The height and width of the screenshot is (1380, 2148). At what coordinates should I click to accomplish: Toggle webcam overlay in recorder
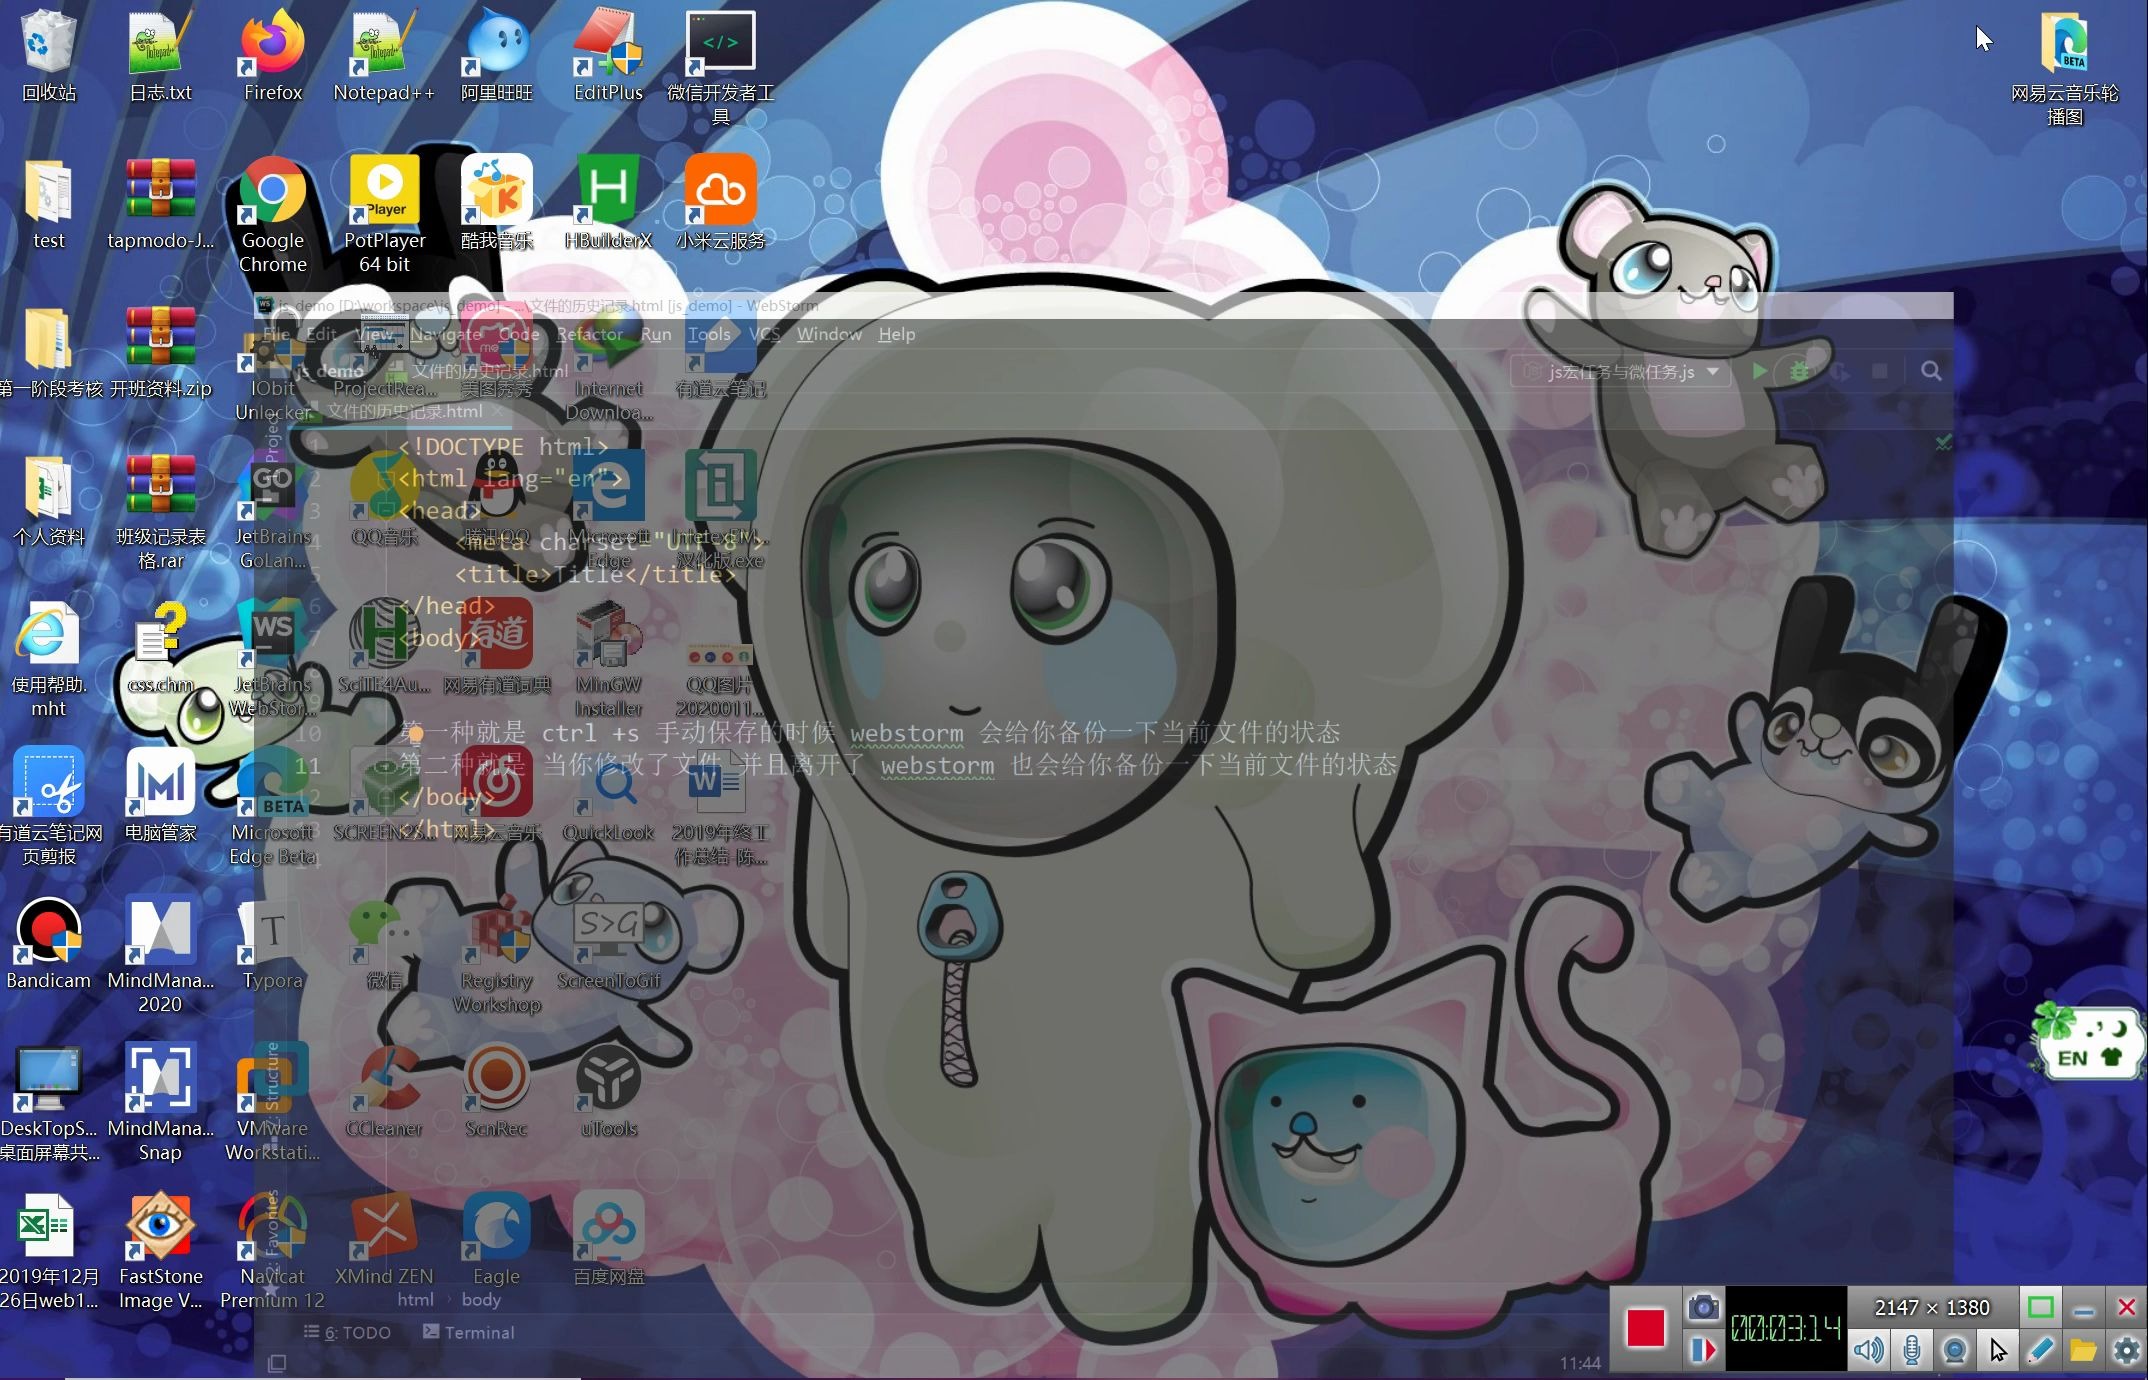[x=1954, y=1350]
